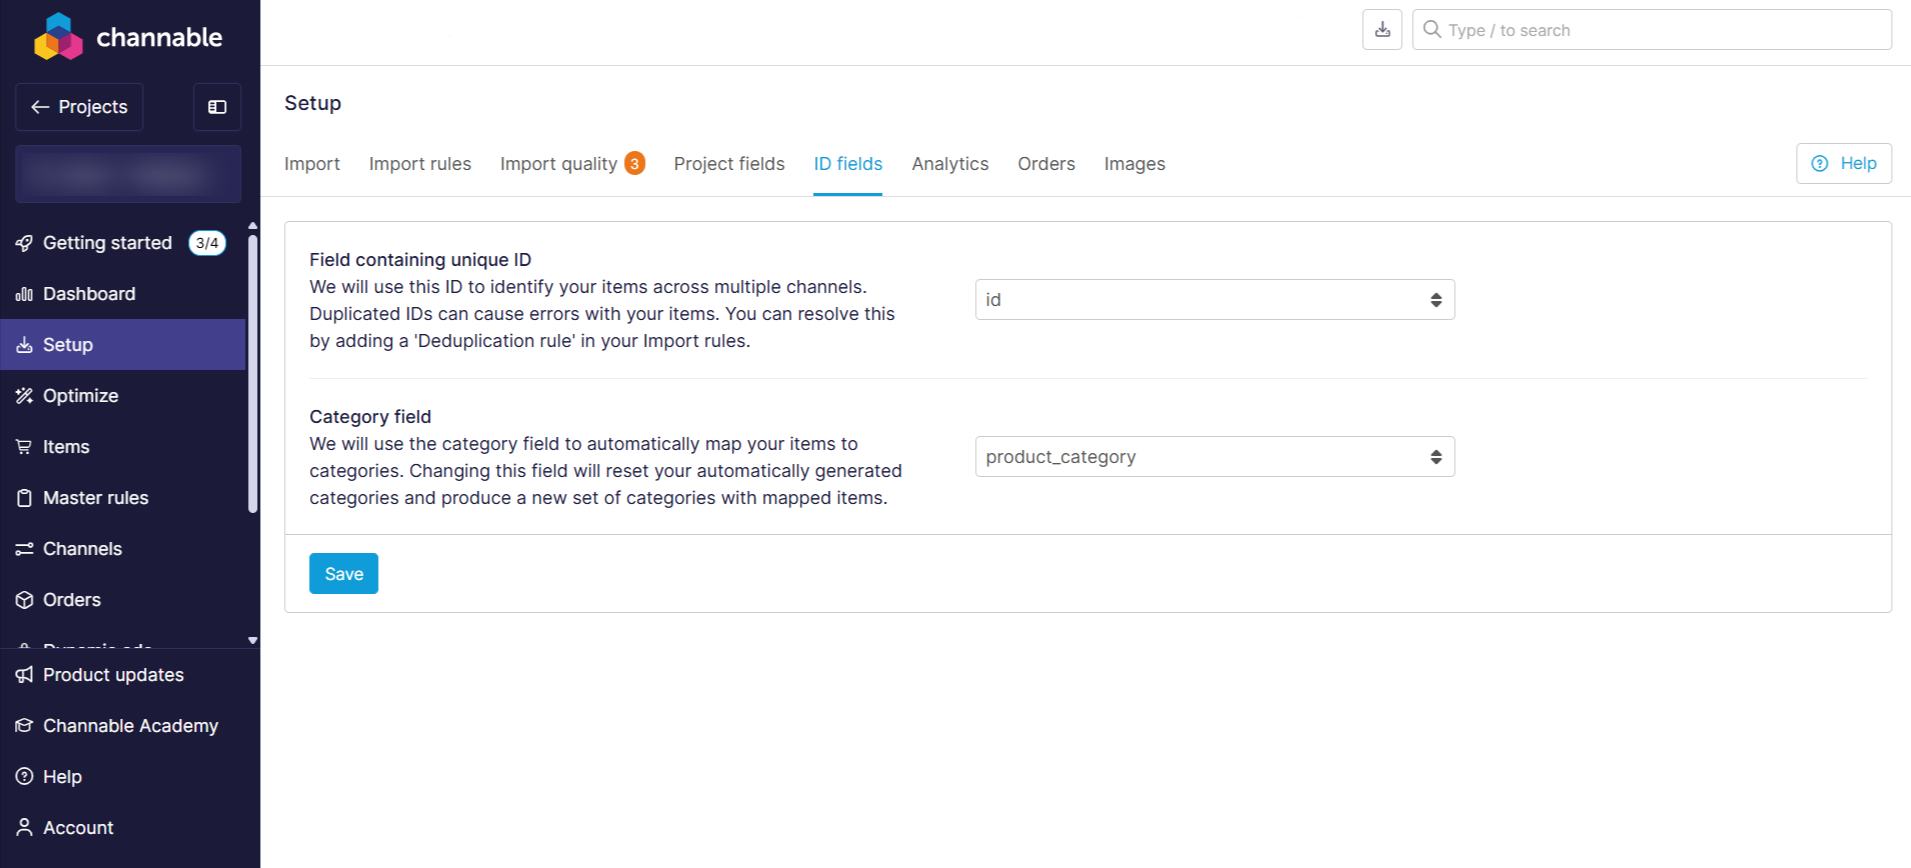Open the Import quality tab
This screenshot has height=868, width=1911.
click(x=558, y=164)
